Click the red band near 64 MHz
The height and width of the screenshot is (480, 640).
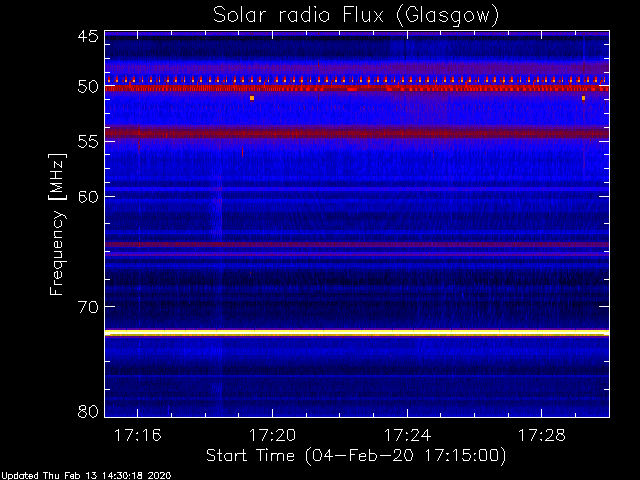[357, 244]
